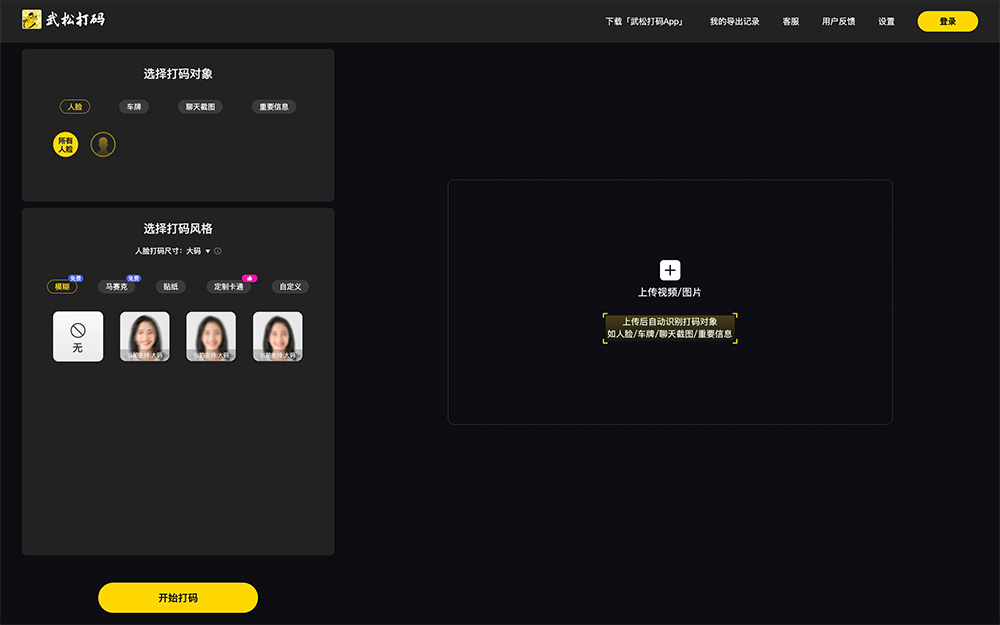Switch to the 贴纸 style tab

tap(171, 287)
